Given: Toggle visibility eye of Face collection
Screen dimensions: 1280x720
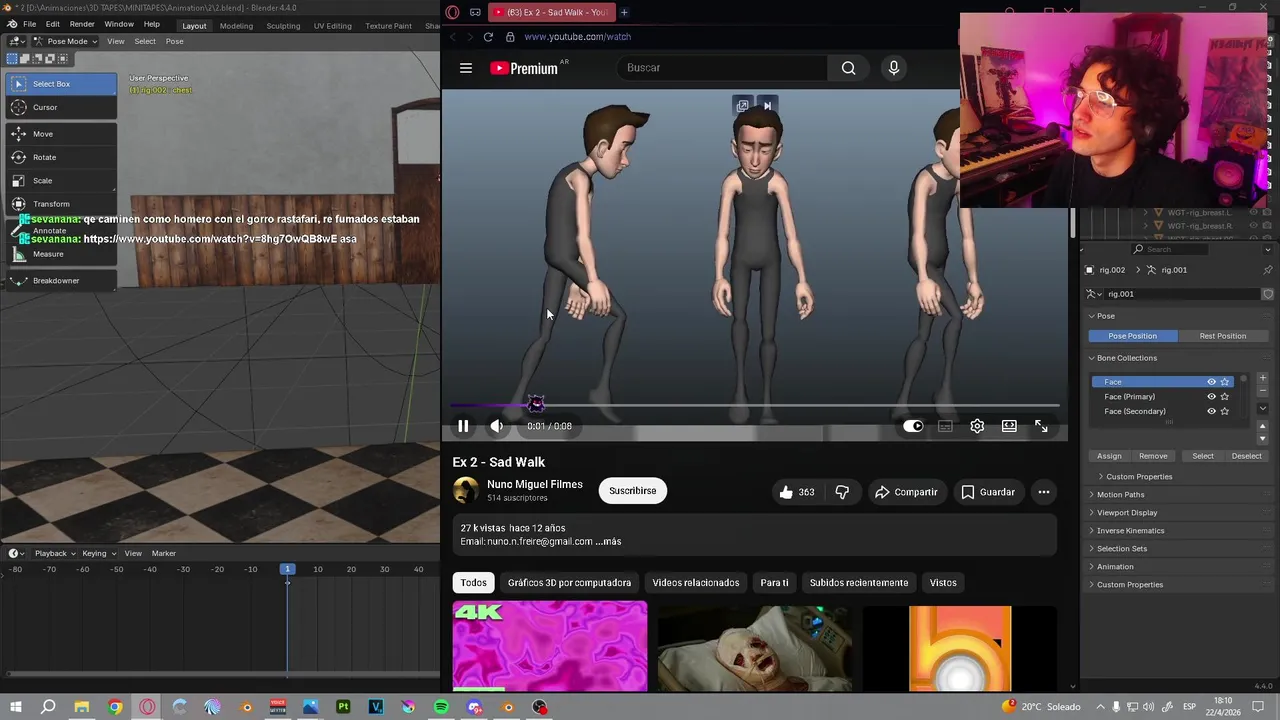Looking at the screenshot, I should coord(1211,382).
